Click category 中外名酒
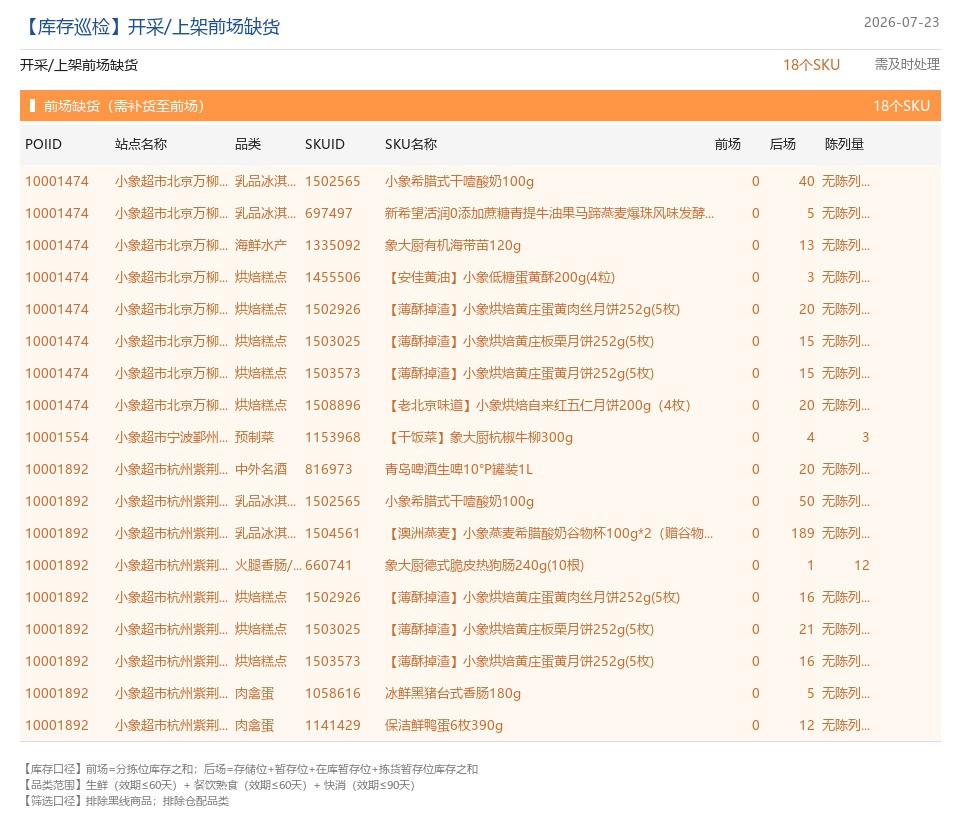The height and width of the screenshot is (831, 960). coord(261,470)
